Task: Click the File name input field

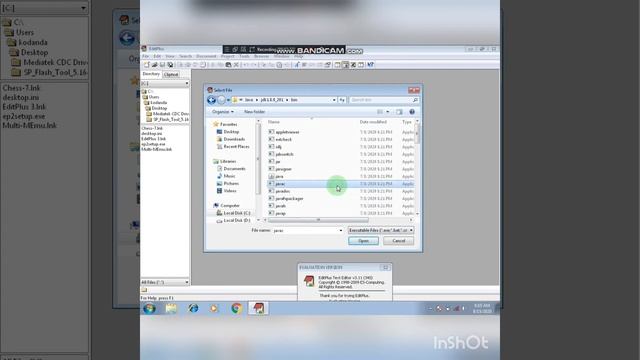Action: [305, 230]
